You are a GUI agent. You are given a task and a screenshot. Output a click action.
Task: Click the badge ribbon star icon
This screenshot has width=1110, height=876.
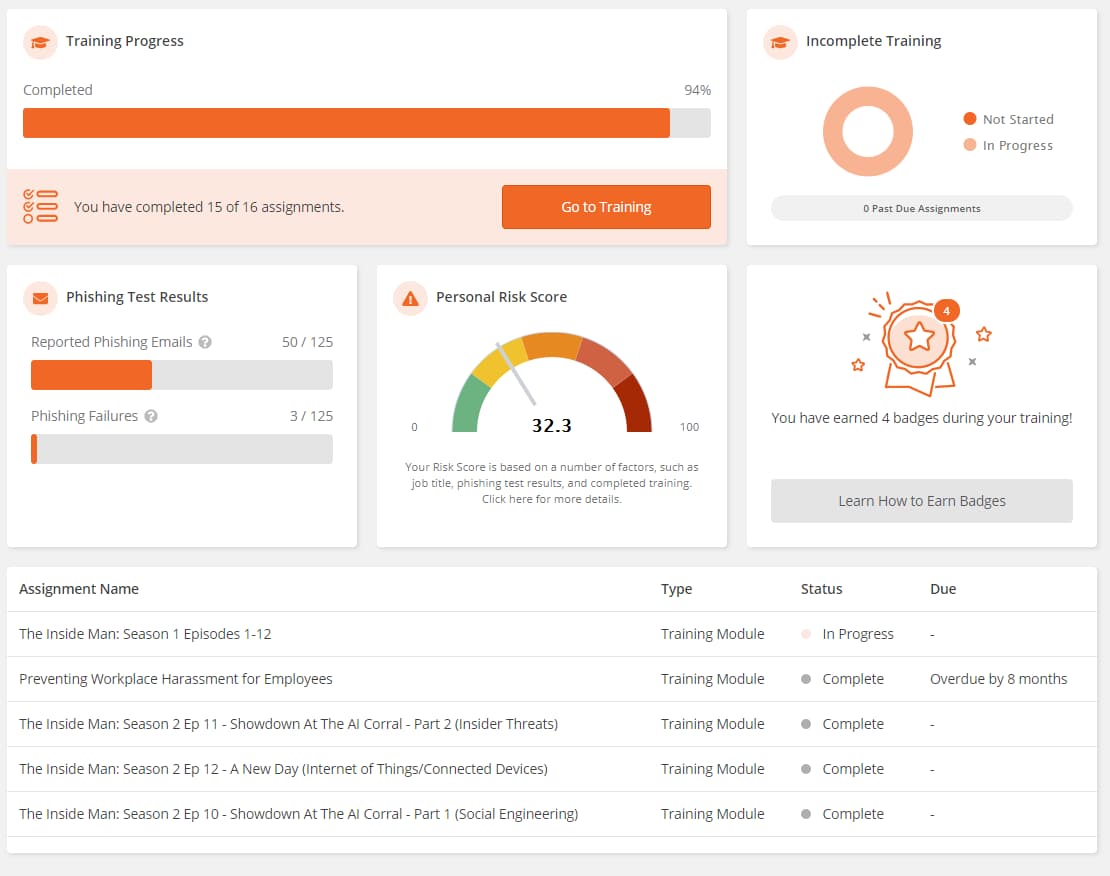pos(919,339)
